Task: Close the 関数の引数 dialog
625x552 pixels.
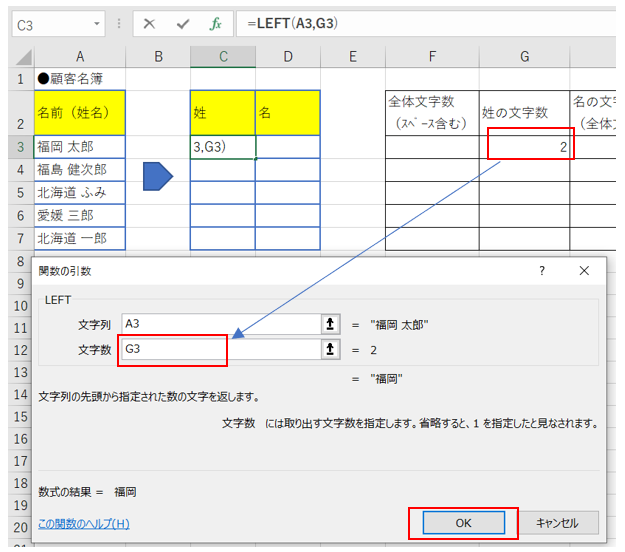Action: coord(584,271)
